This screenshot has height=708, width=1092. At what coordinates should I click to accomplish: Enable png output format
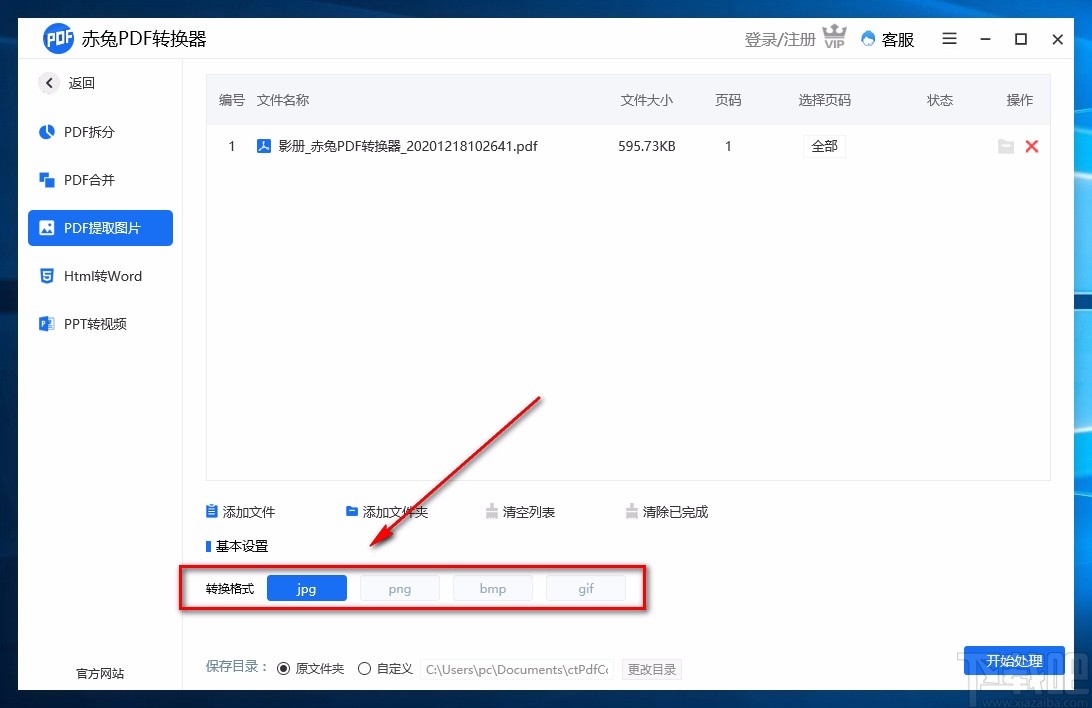(400, 588)
